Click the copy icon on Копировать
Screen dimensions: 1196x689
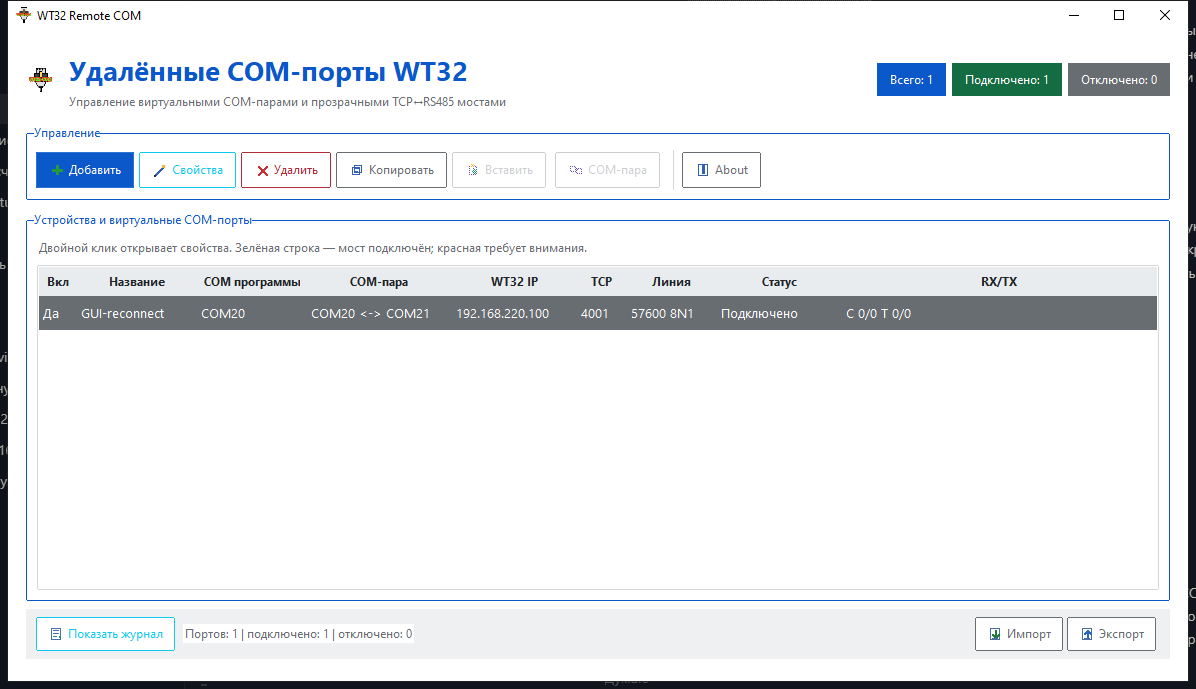pyautogui.click(x=356, y=170)
